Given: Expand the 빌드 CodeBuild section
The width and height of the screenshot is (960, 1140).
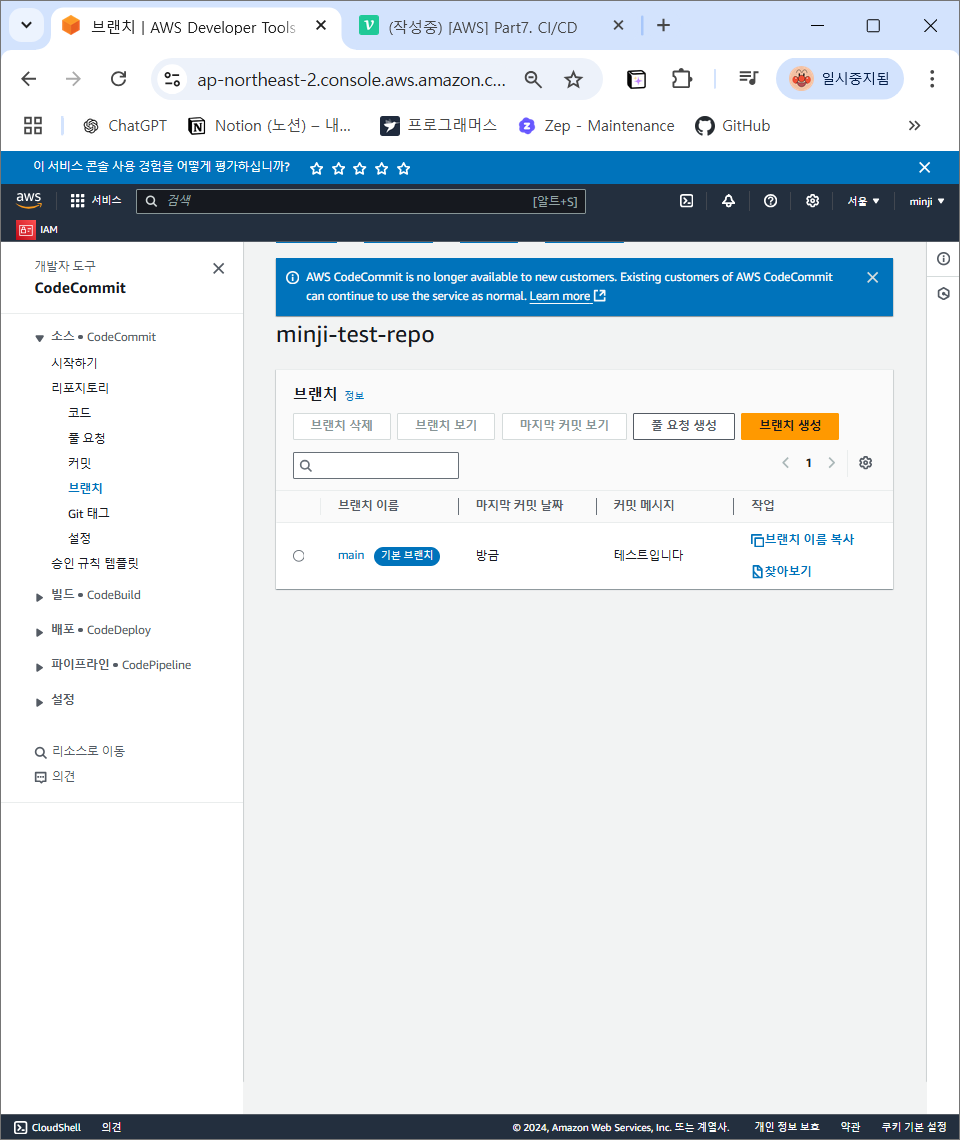Looking at the screenshot, I should pos(39,597).
